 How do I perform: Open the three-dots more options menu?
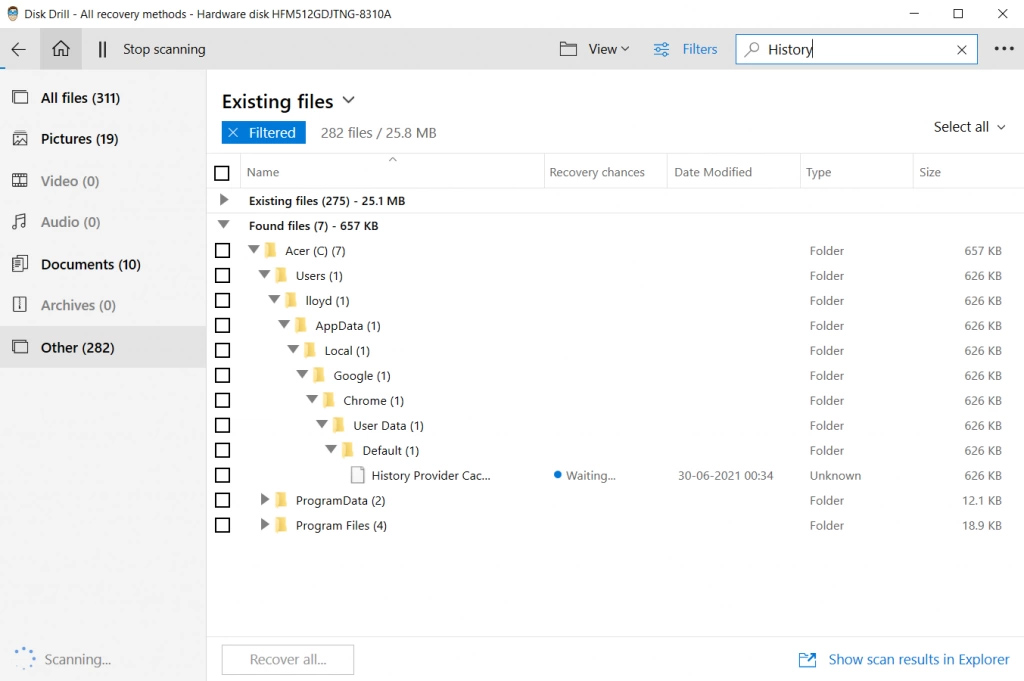1004,49
